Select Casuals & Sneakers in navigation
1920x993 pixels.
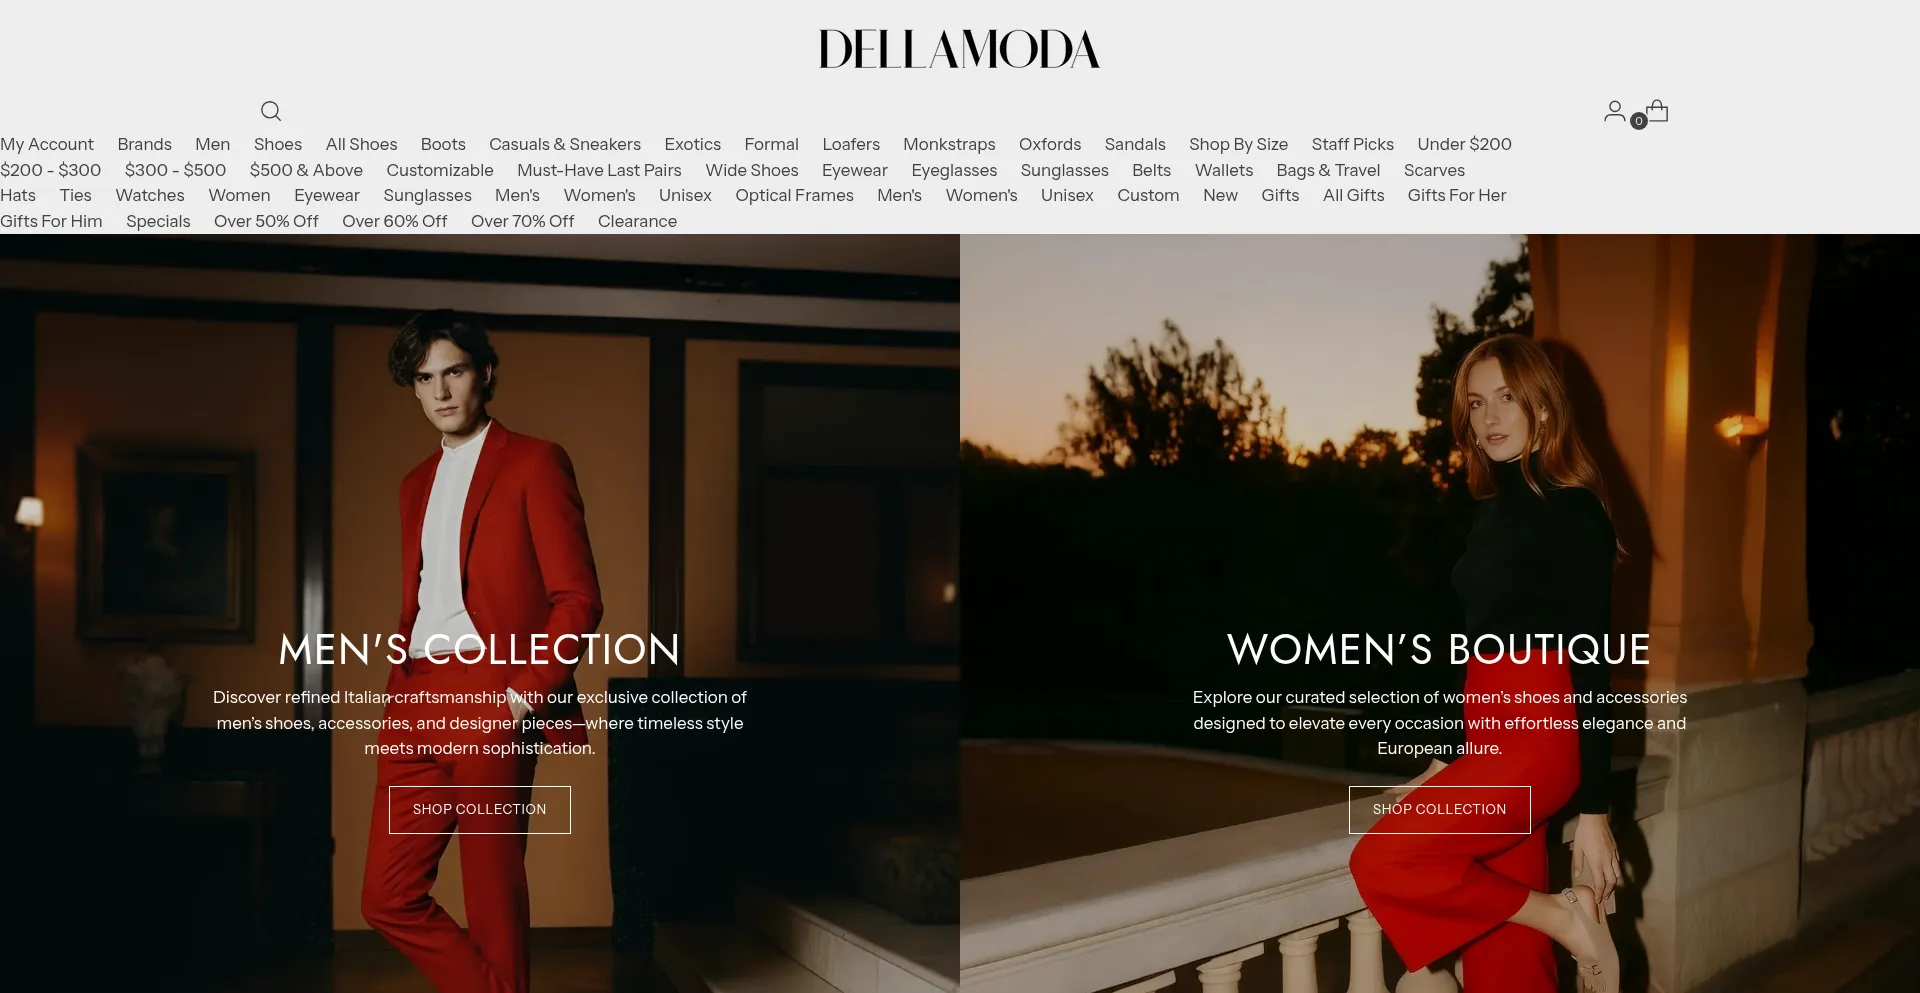point(565,144)
